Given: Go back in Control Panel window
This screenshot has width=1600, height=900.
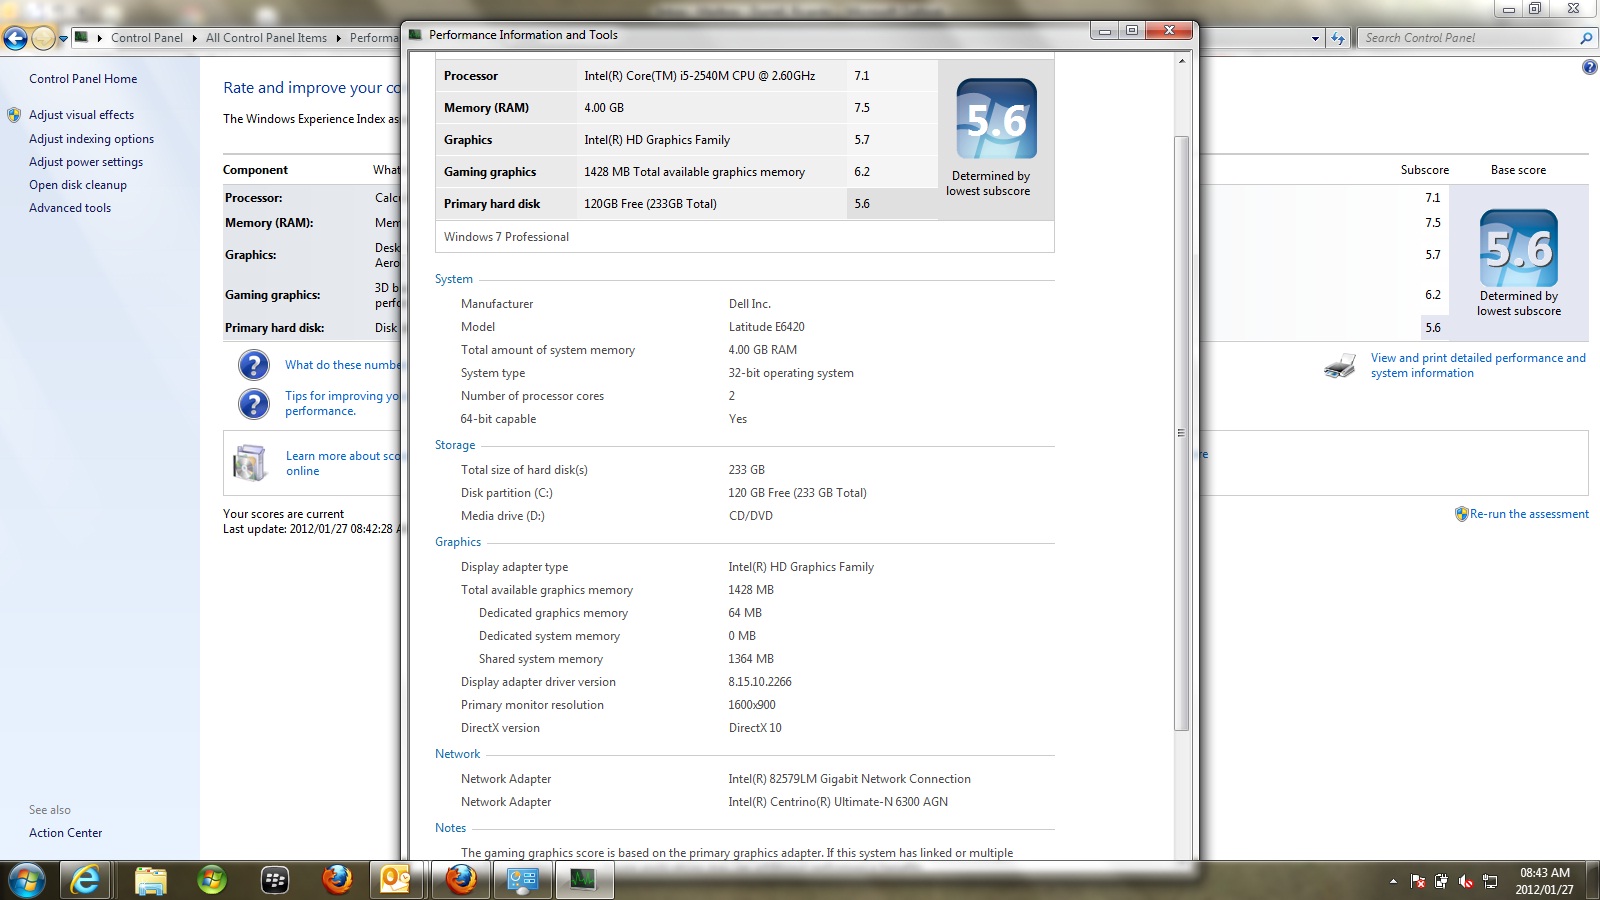Looking at the screenshot, I should point(15,38).
